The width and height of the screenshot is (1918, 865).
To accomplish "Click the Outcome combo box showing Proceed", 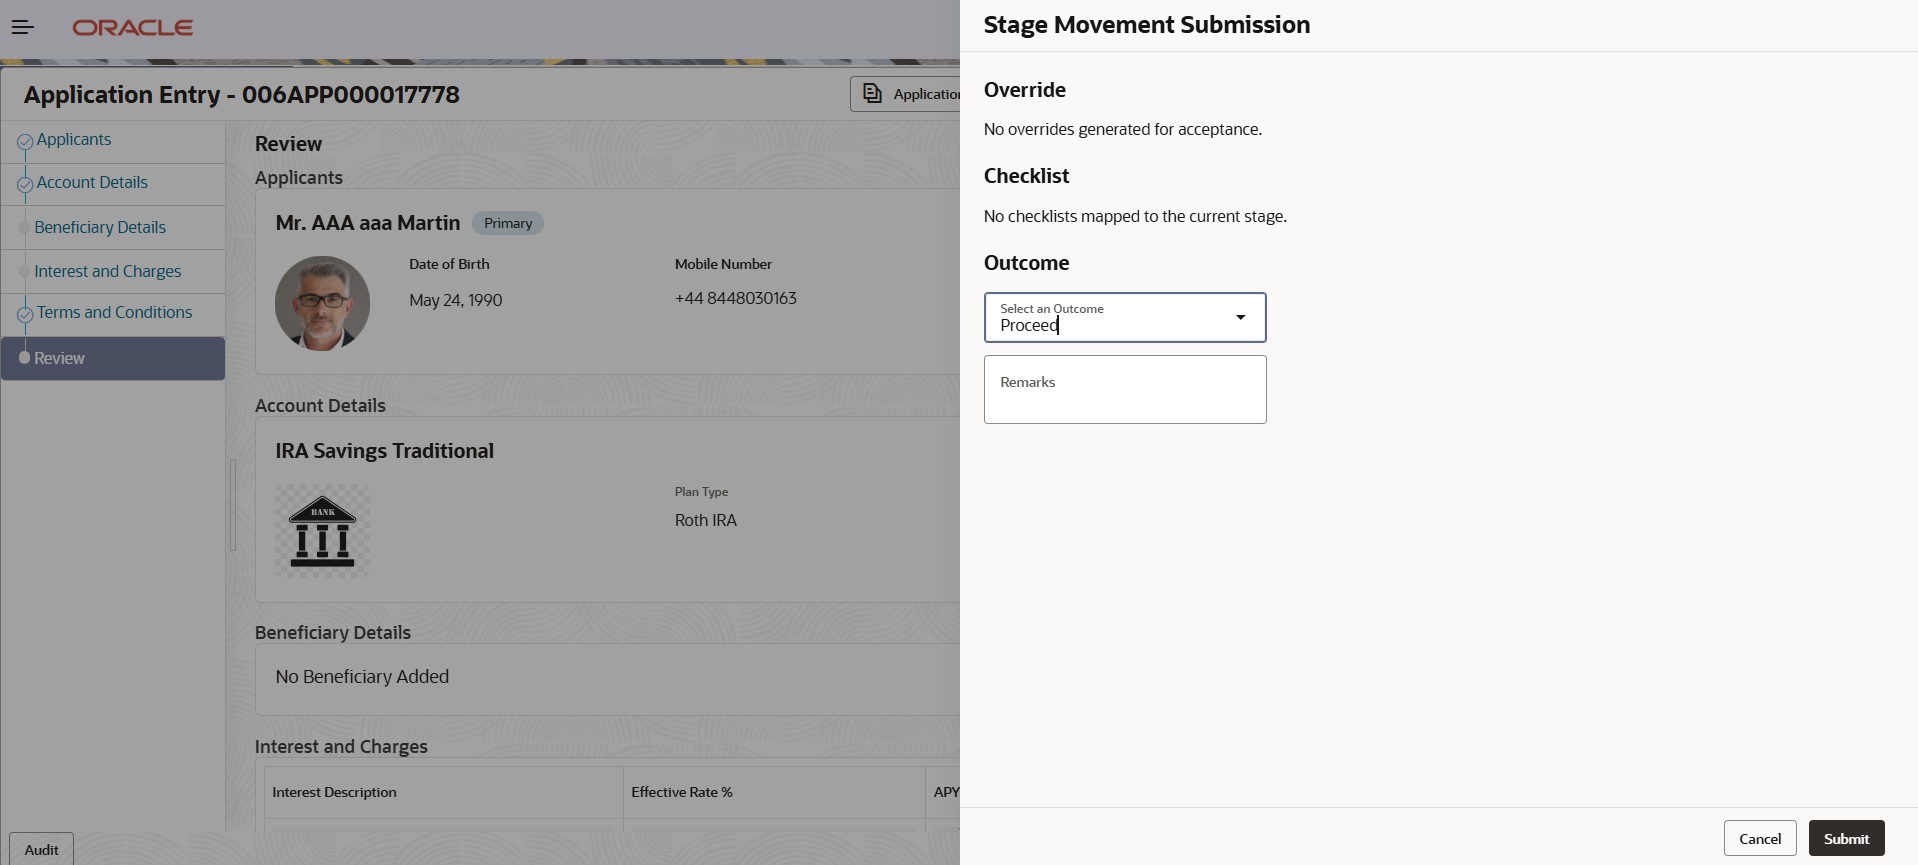I will [1110, 318].
